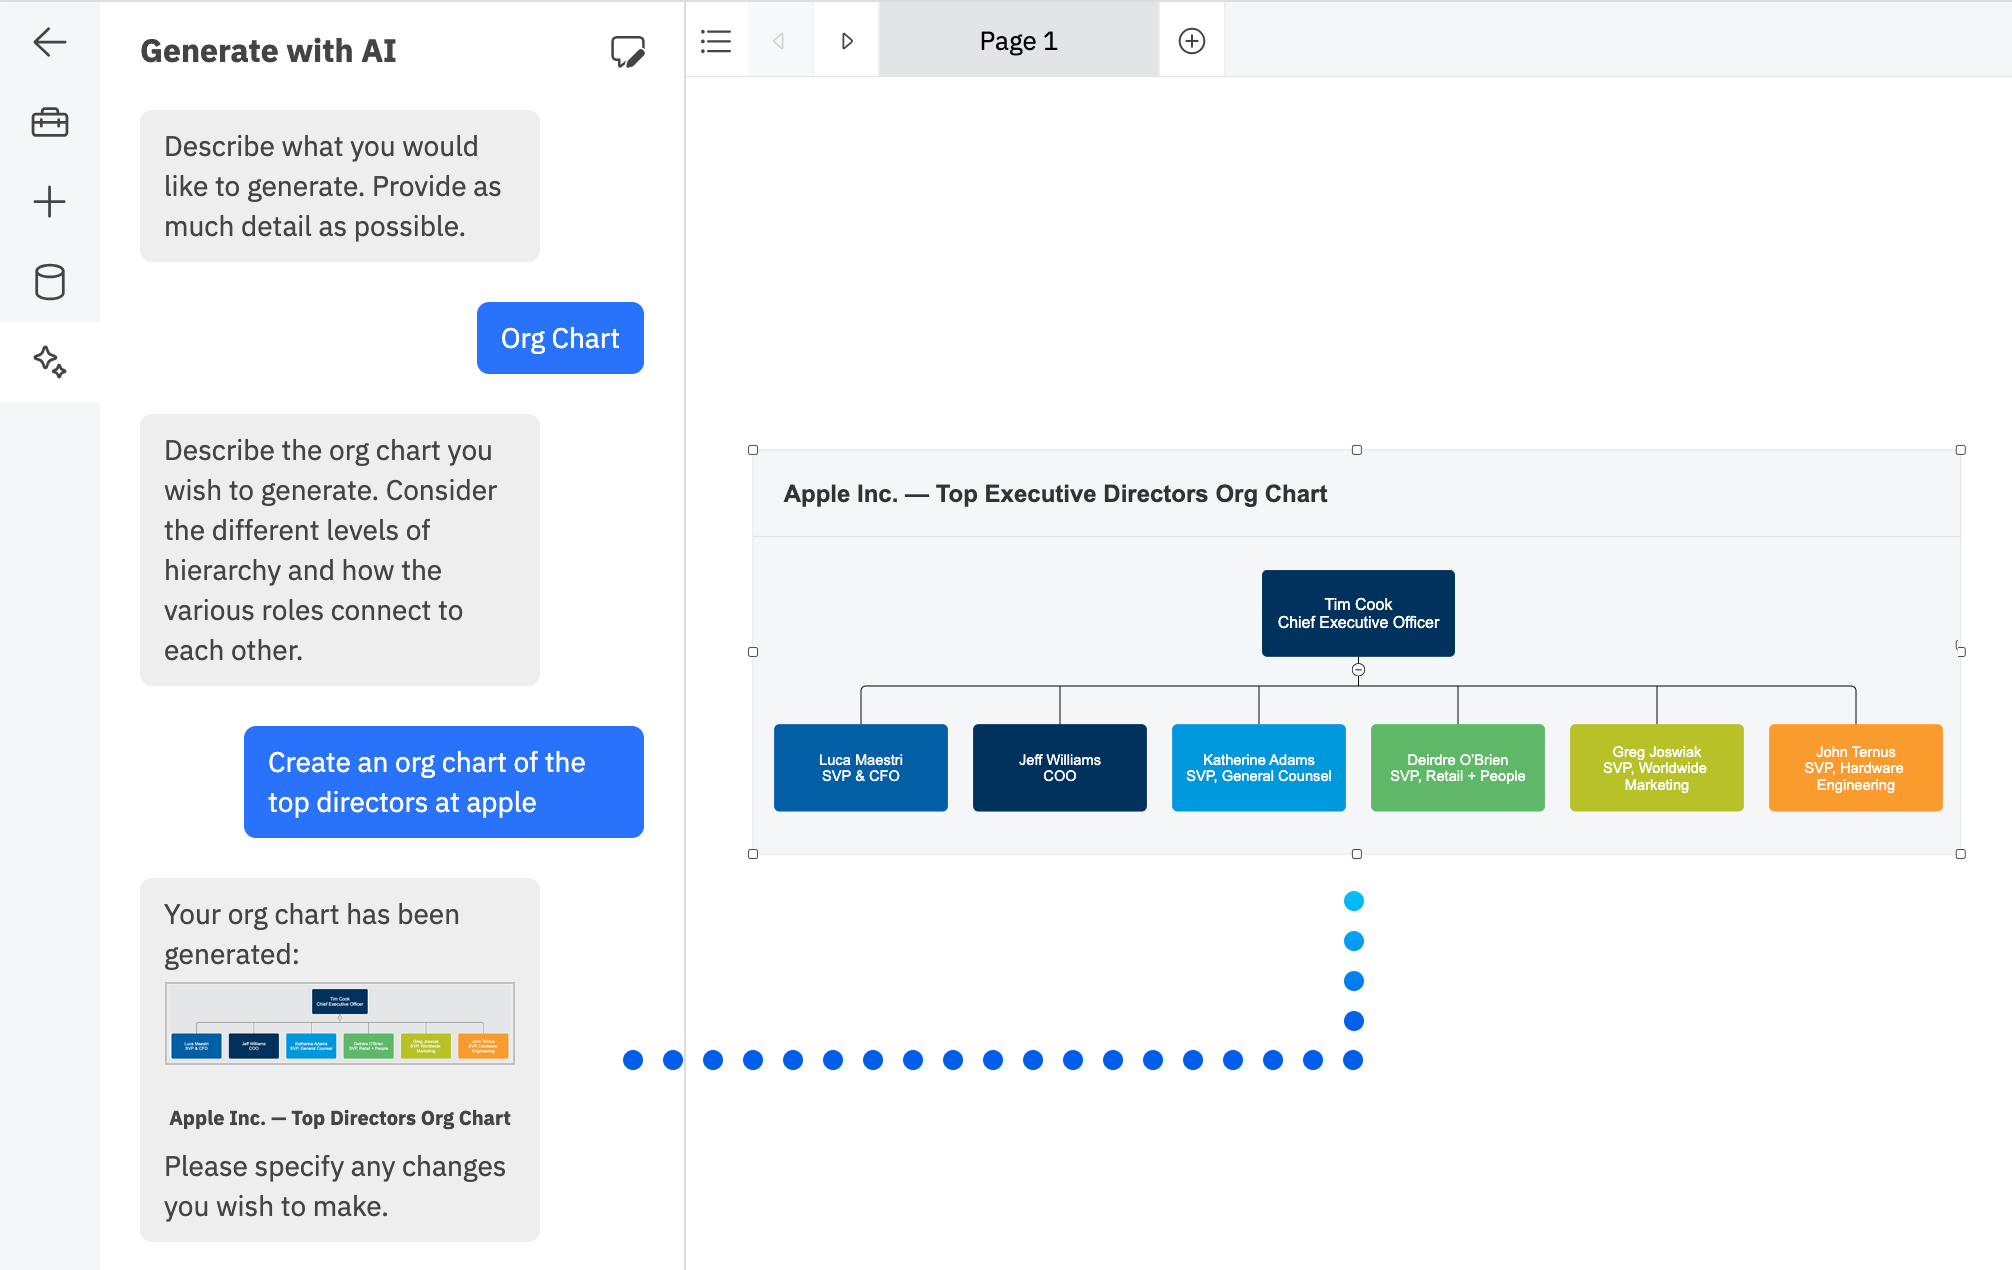Click the generated org chart thumbnail preview
Screen dimensions: 2012x1270
[339, 1022]
